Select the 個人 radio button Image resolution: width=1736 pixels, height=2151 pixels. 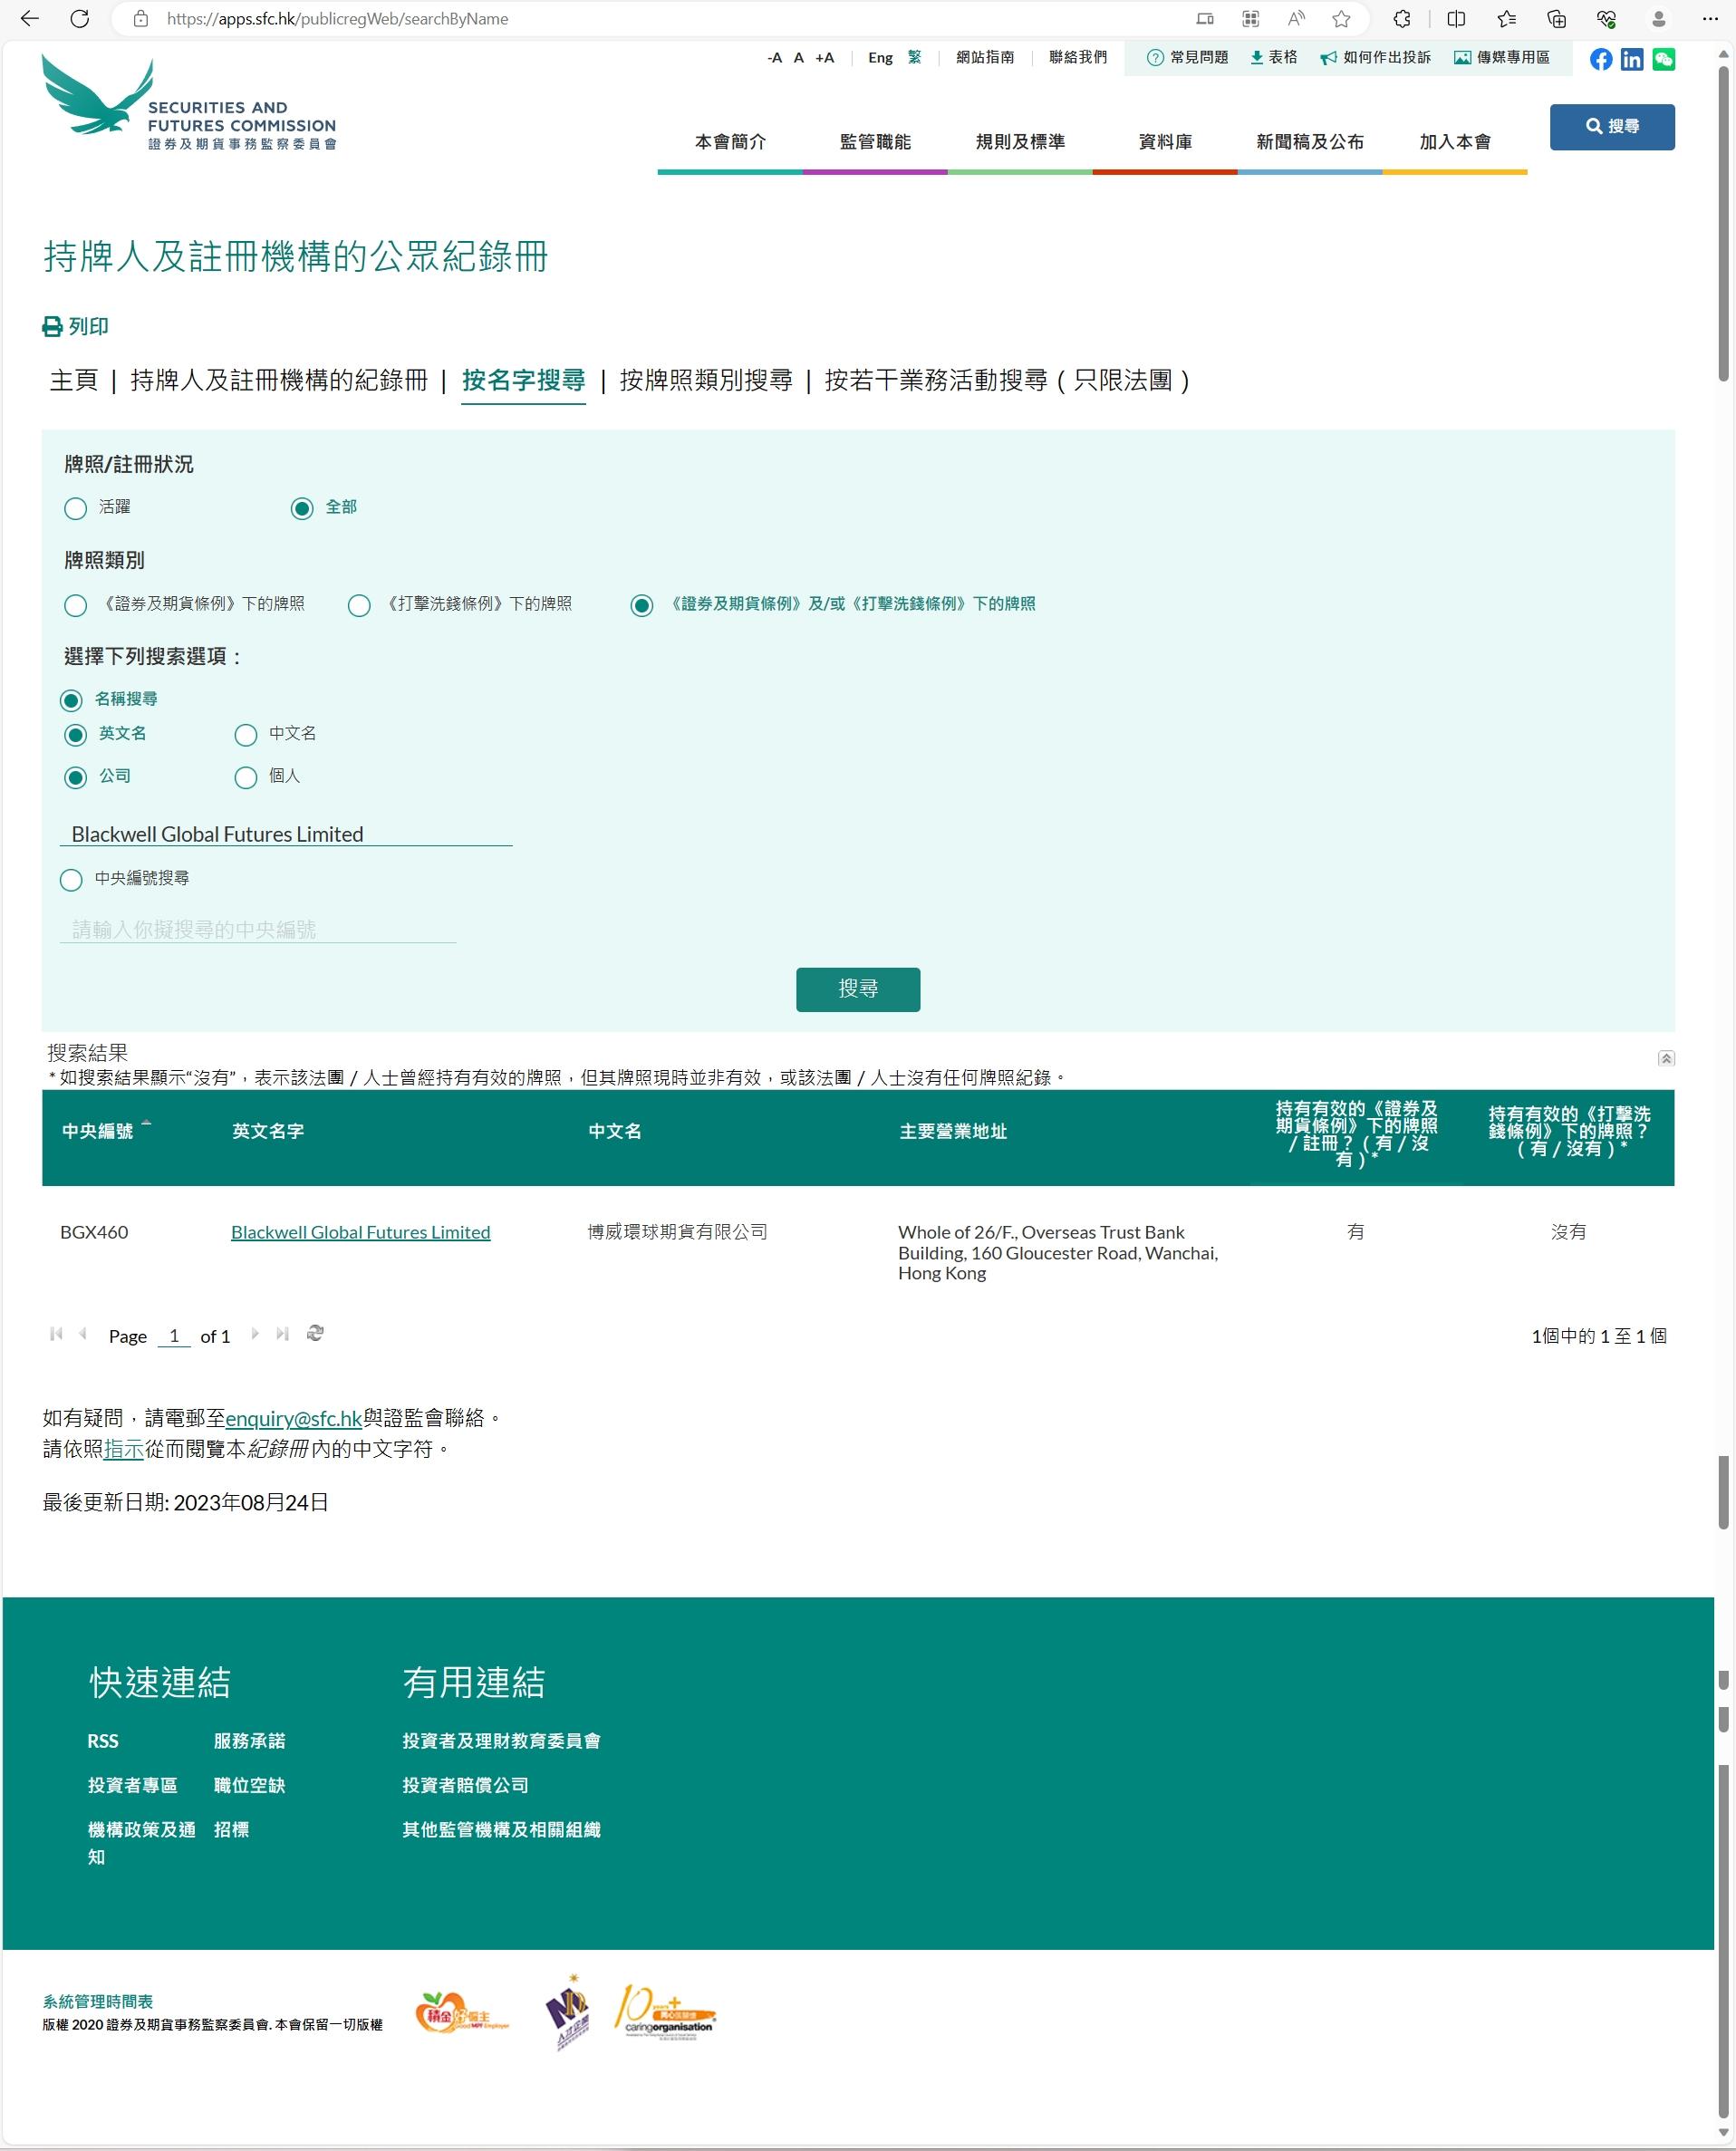[245, 777]
